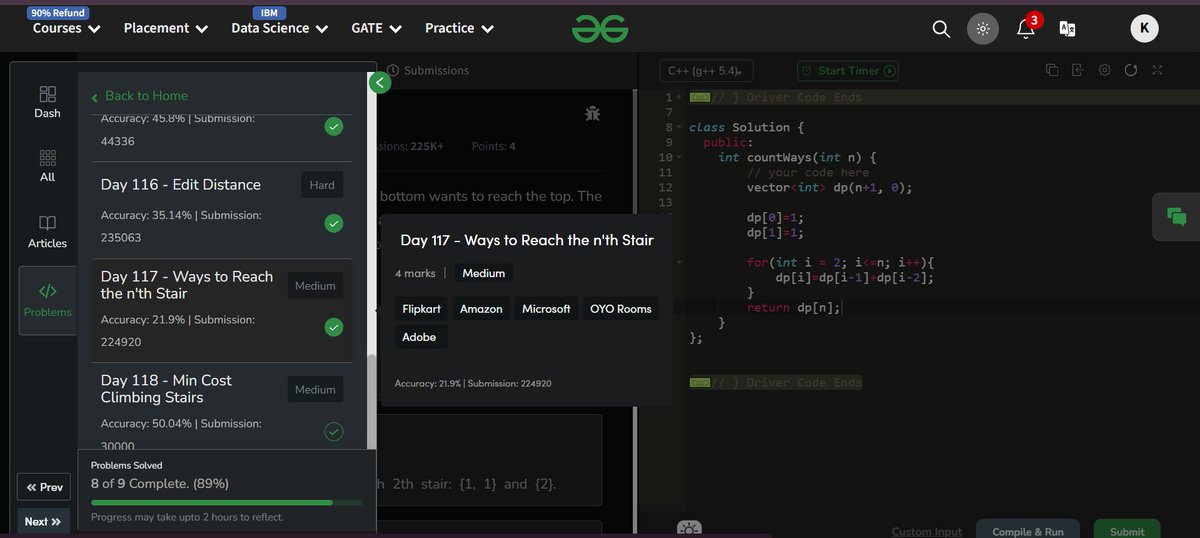
Task: Open the Dash sidebar item
Action: pos(47,102)
